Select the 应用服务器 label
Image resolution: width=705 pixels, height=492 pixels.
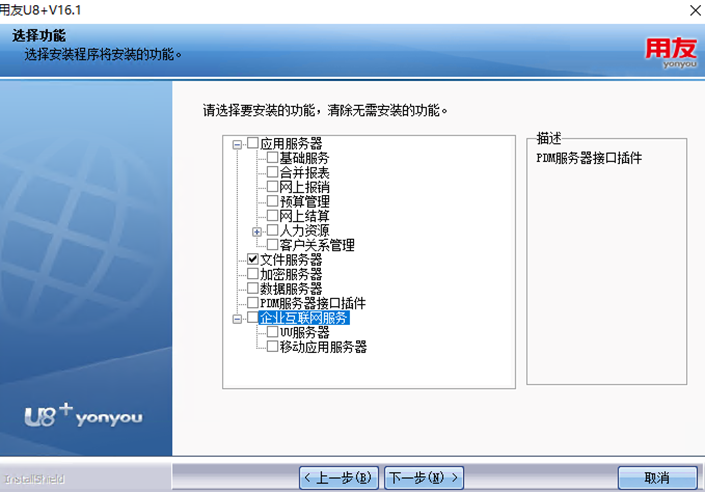(291, 143)
